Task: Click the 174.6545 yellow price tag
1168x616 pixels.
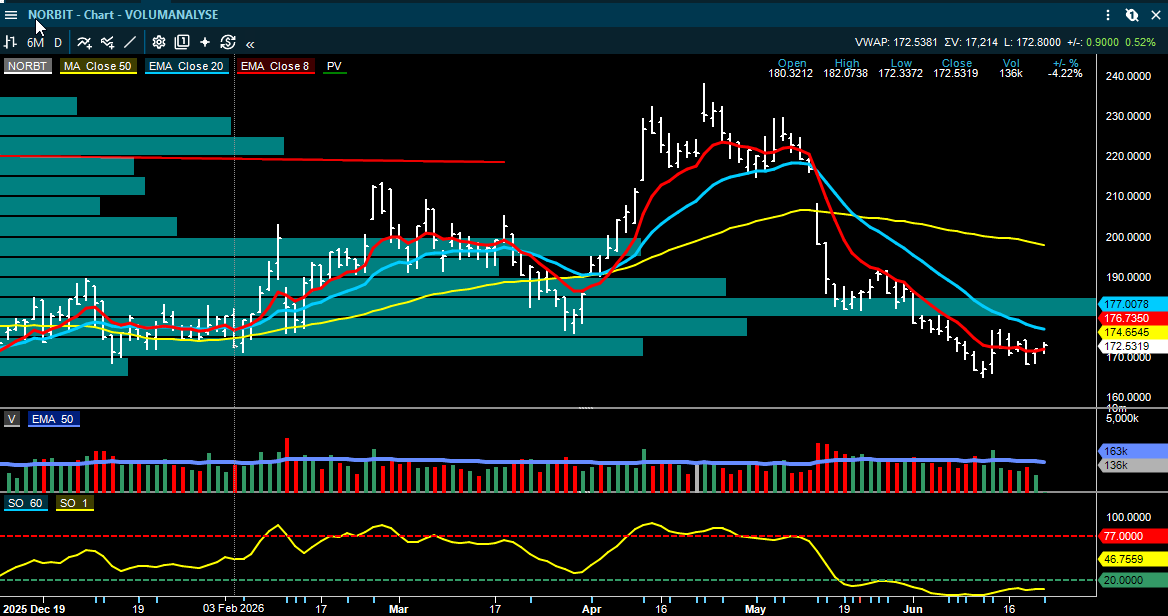Action: pos(1132,332)
